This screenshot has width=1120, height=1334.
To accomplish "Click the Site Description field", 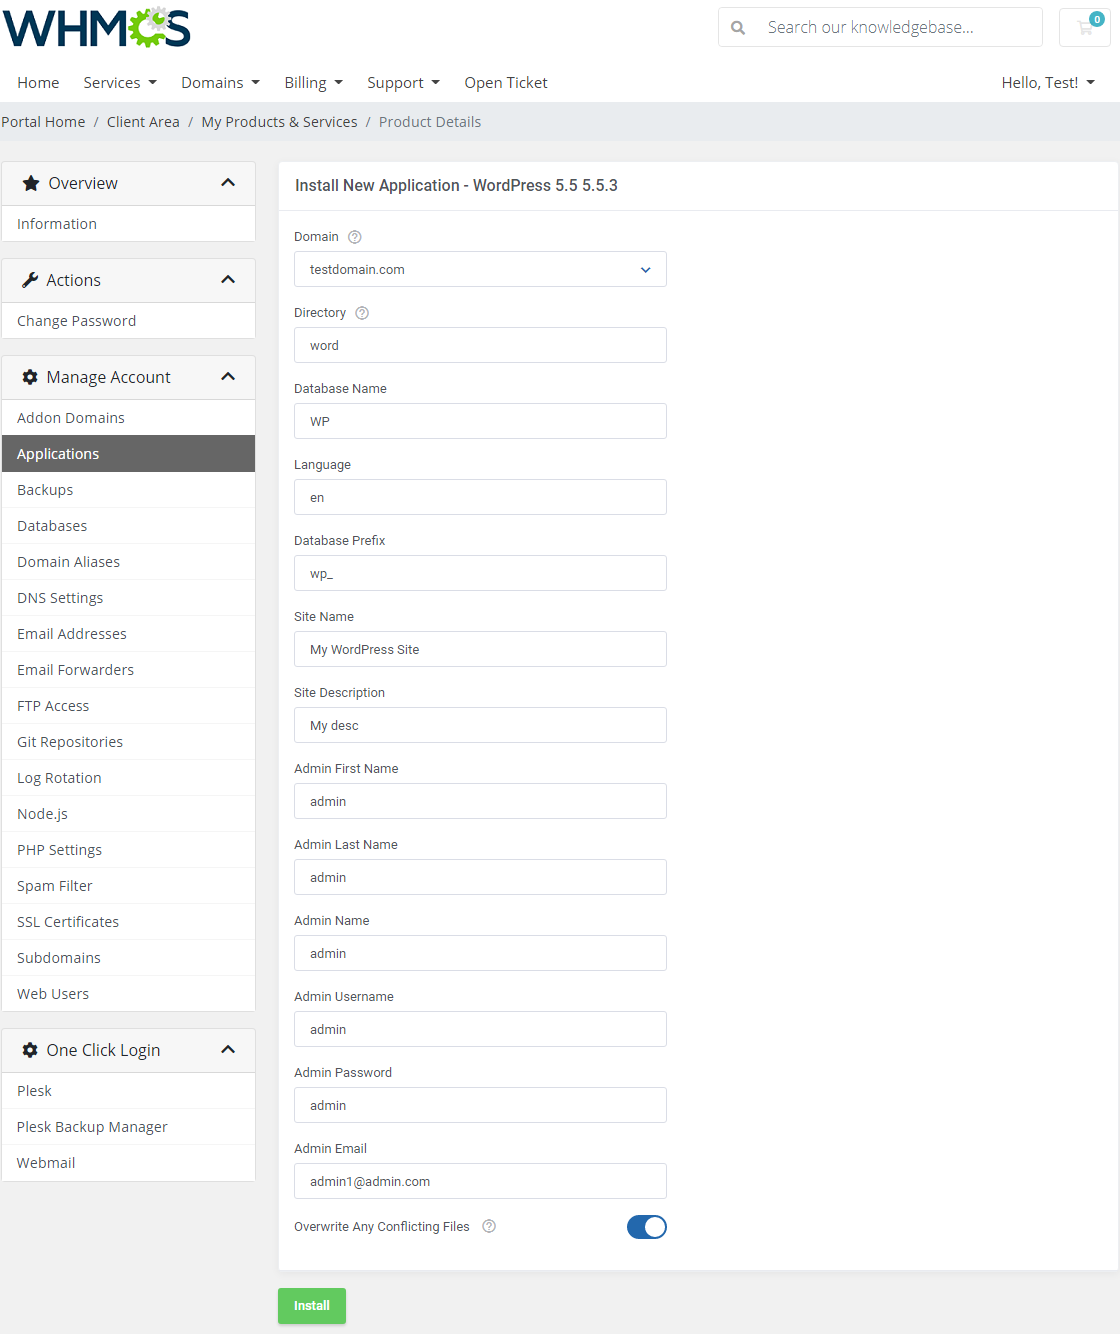I will (x=480, y=725).
